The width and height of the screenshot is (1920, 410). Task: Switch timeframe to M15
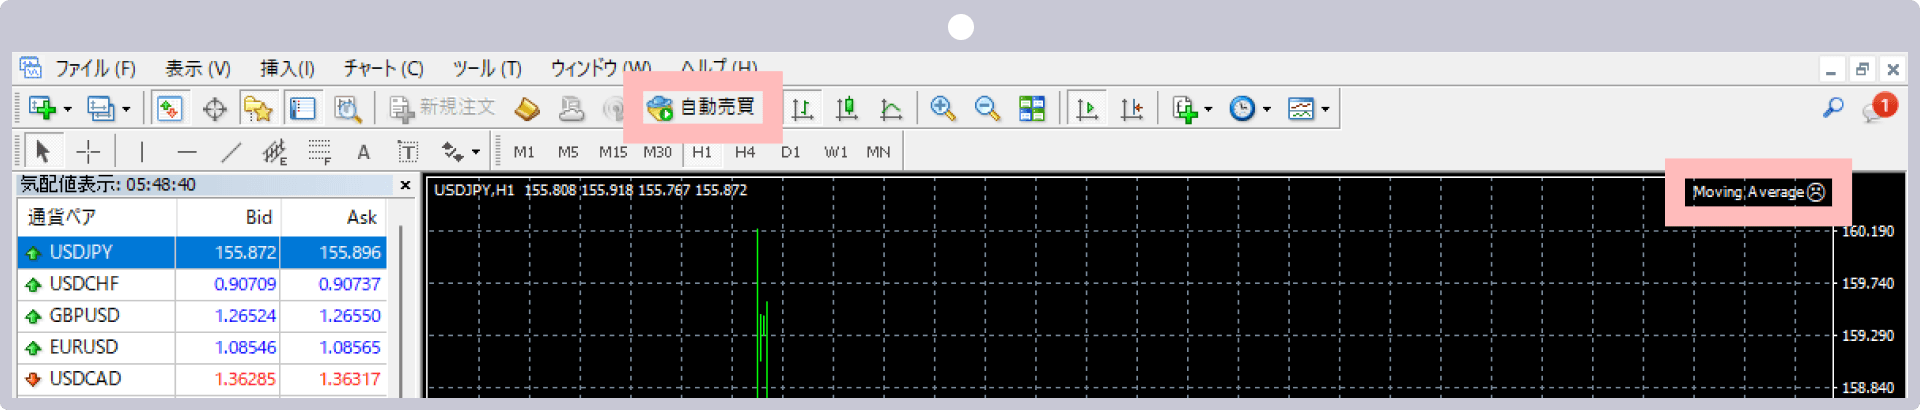tap(612, 152)
